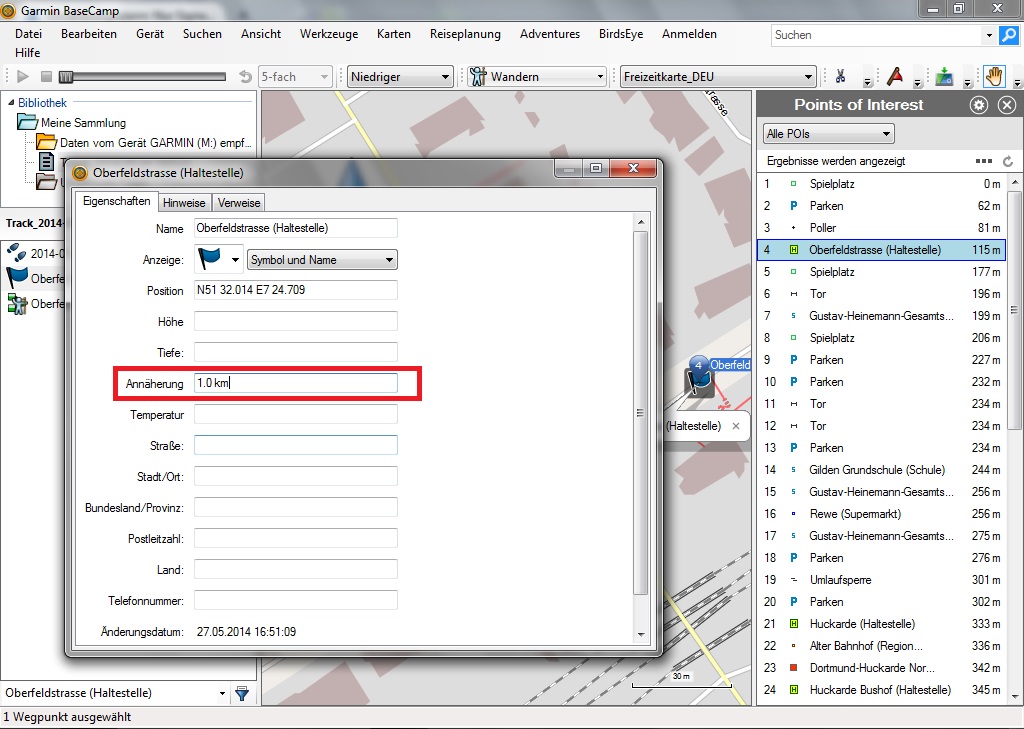Open the Oberfeldstrasse (Haltestelle) bottom dropdown
1024x729 pixels.
click(x=222, y=693)
